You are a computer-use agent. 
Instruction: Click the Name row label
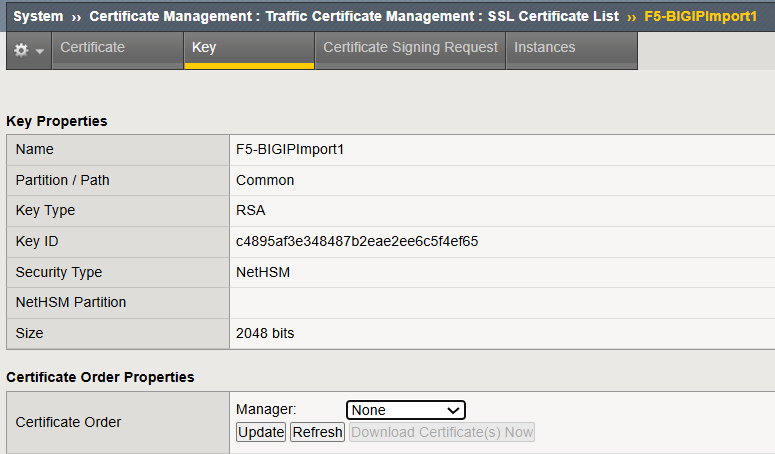click(35, 149)
